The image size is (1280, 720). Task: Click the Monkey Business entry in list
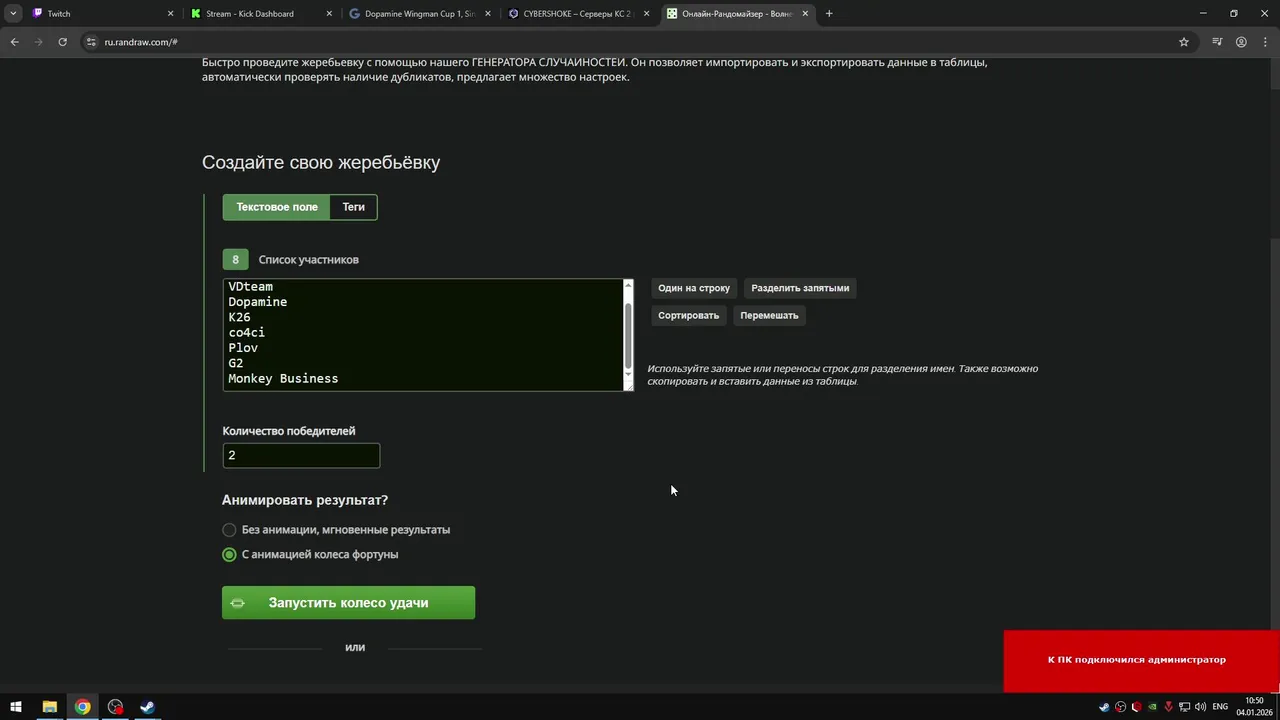(x=283, y=379)
